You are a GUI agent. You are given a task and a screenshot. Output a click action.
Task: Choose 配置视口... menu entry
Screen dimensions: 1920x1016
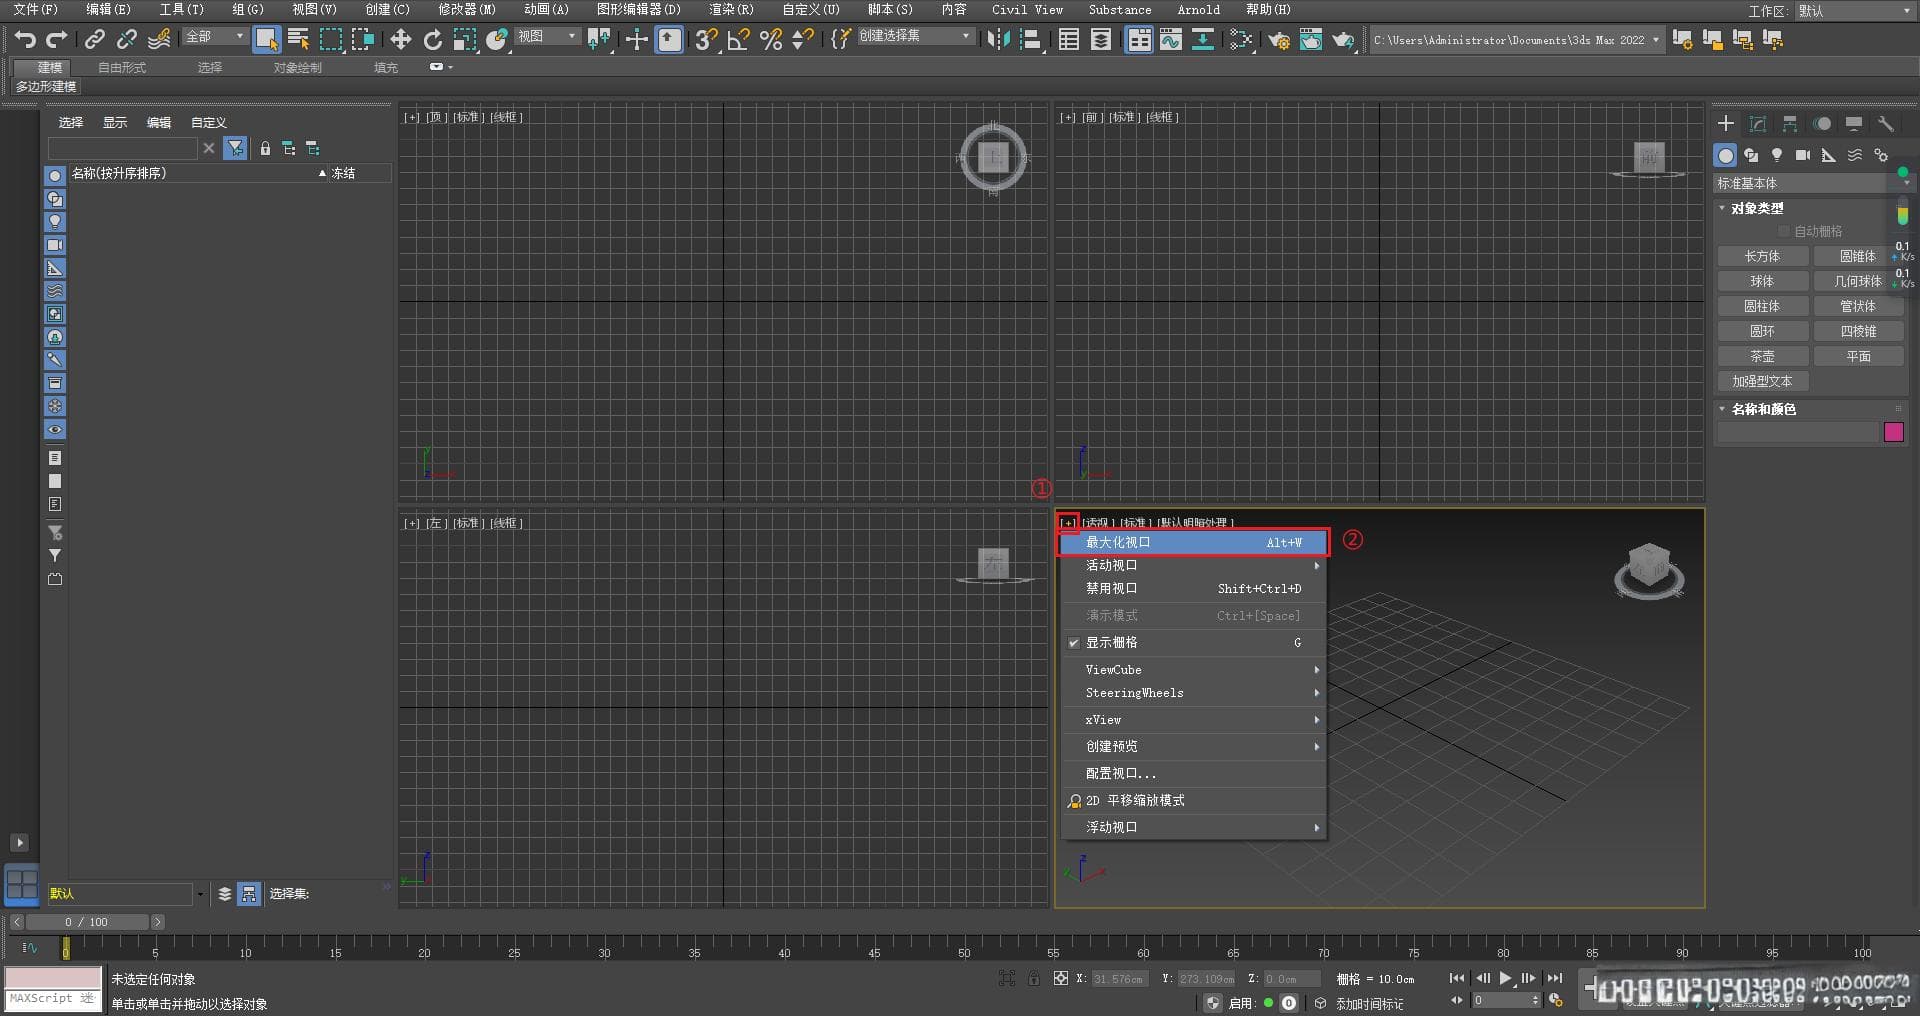coord(1193,773)
